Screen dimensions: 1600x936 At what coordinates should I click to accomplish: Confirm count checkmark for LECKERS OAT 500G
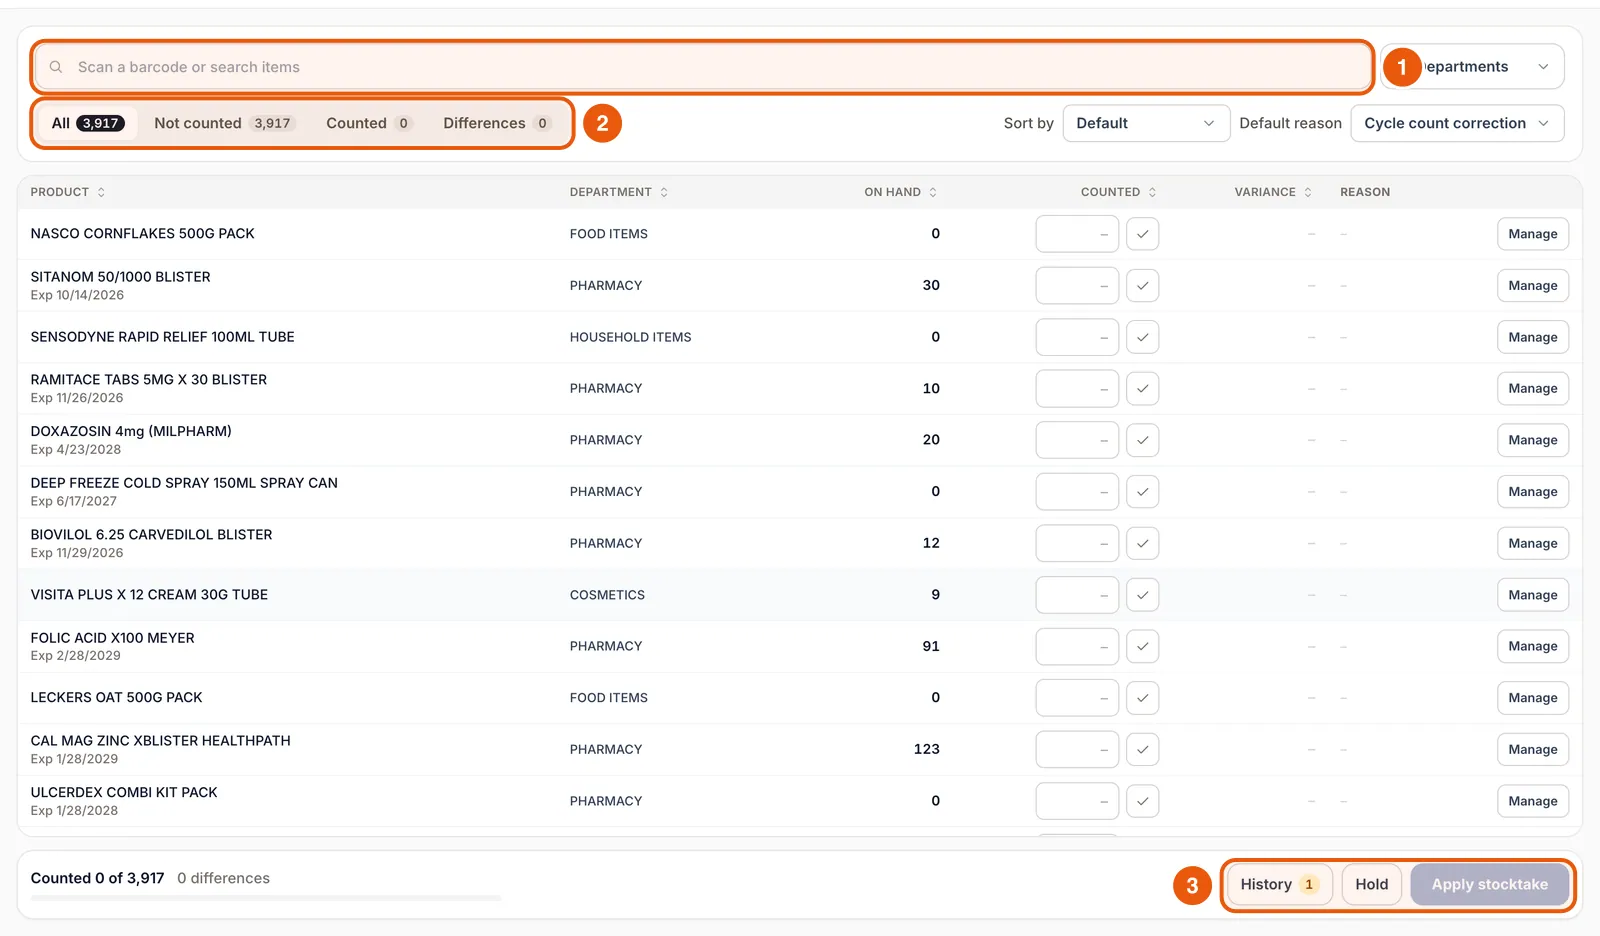(x=1142, y=698)
